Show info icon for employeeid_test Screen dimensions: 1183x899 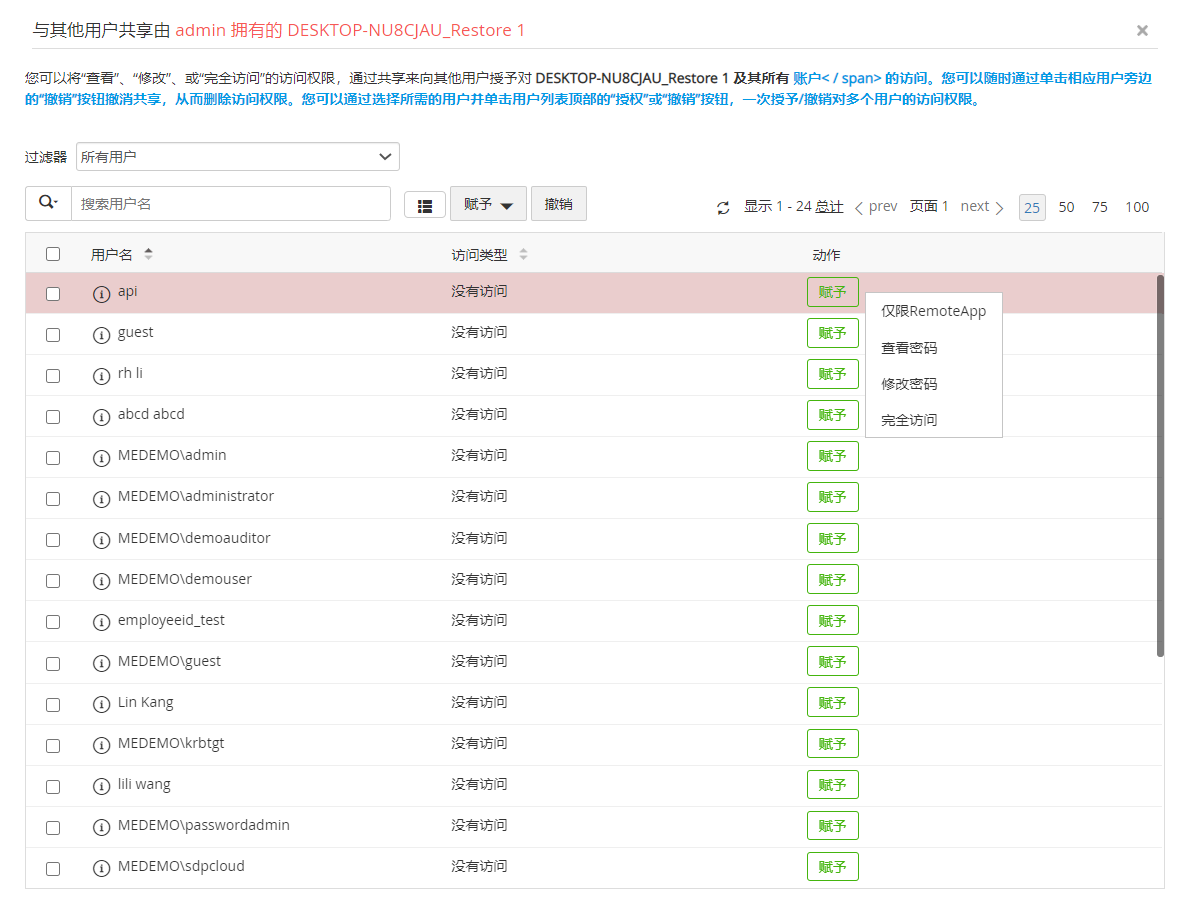click(101, 622)
